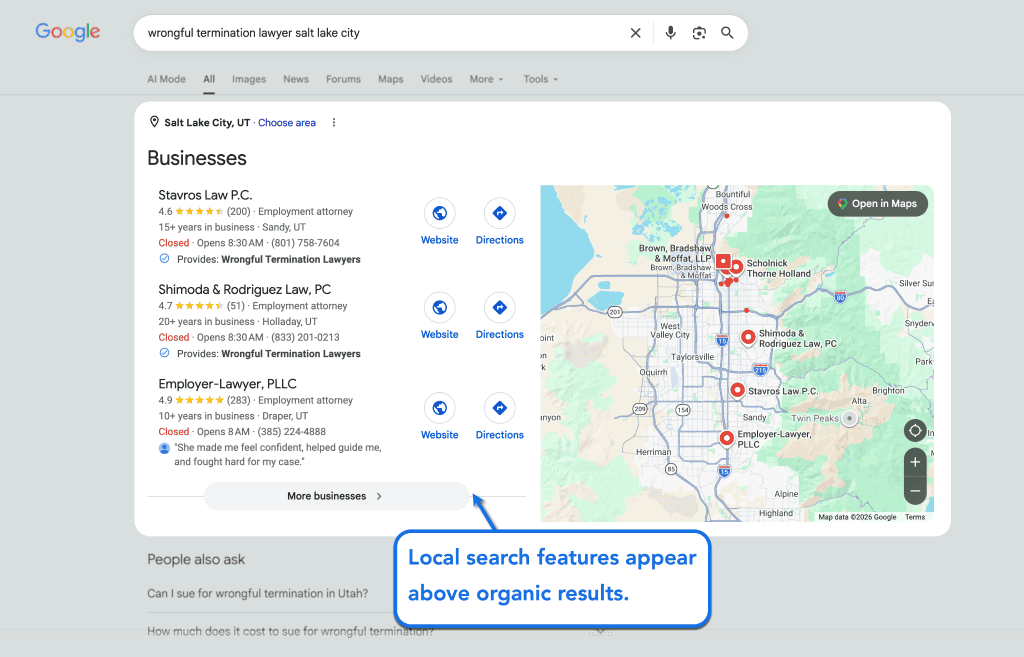Open the Images tab
This screenshot has width=1024, height=657.
[249, 79]
